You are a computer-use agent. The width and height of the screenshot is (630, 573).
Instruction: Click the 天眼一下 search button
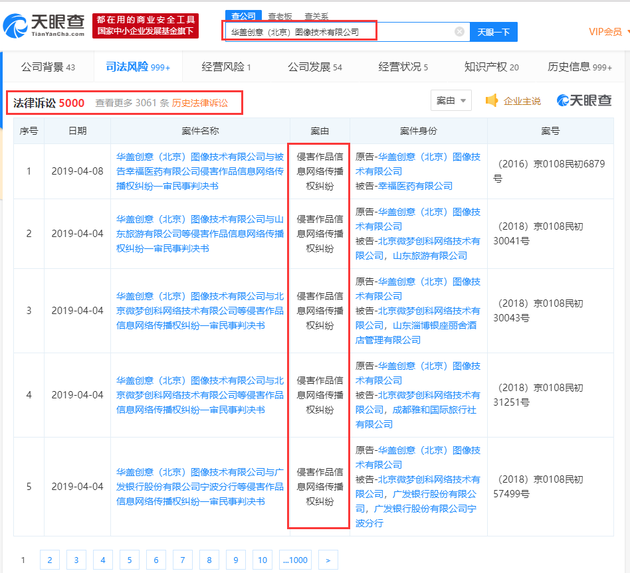click(493, 32)
